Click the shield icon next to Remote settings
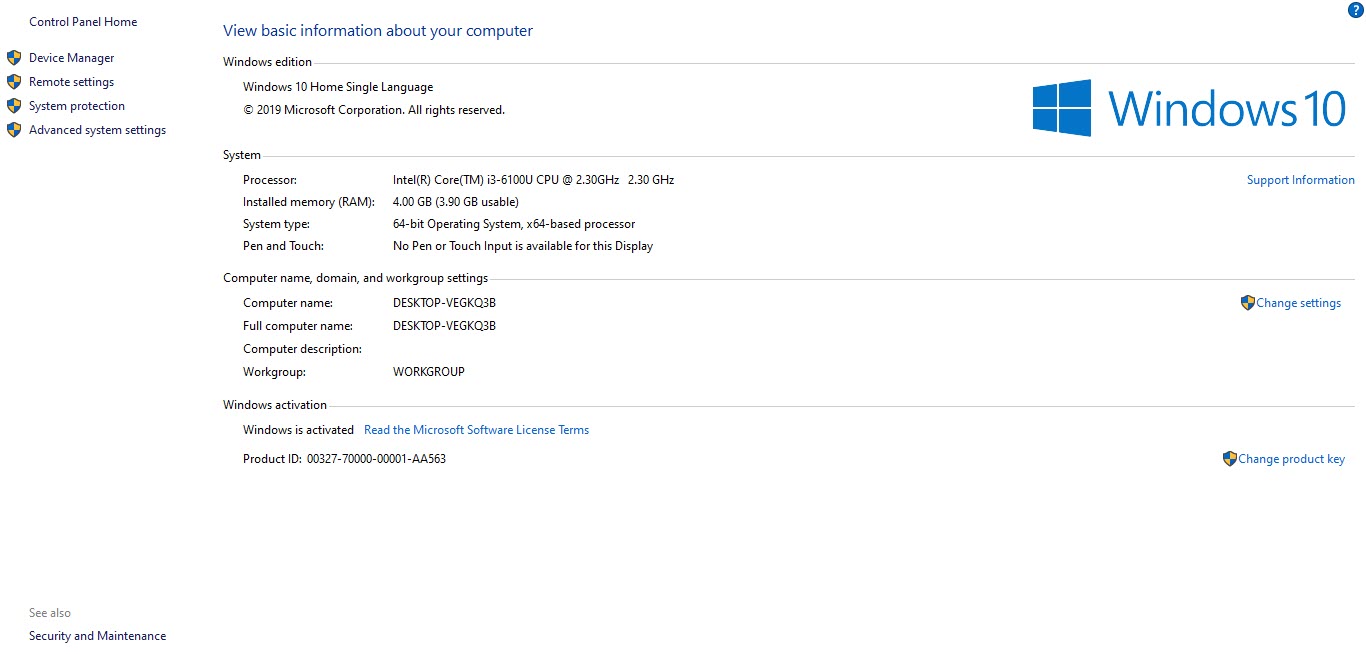 (14, 82)
